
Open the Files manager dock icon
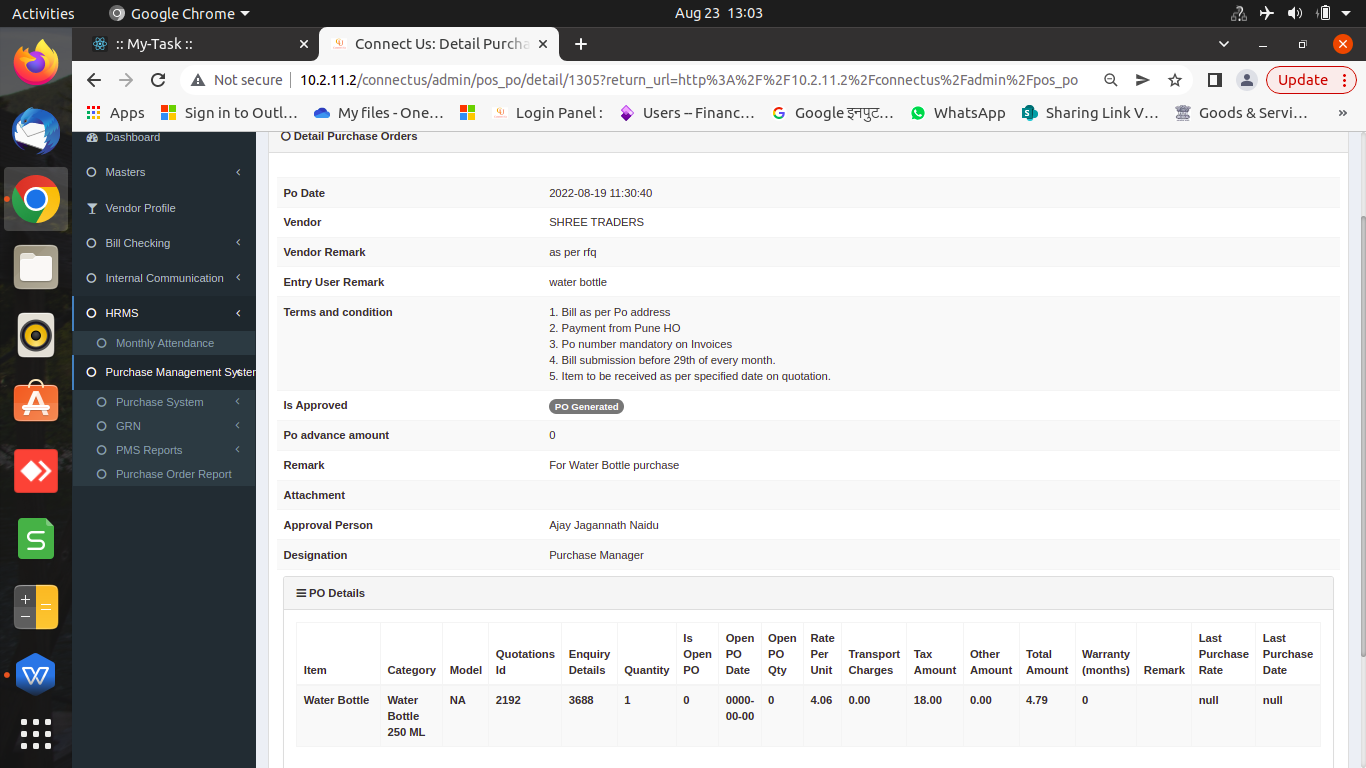click(36, 267)
